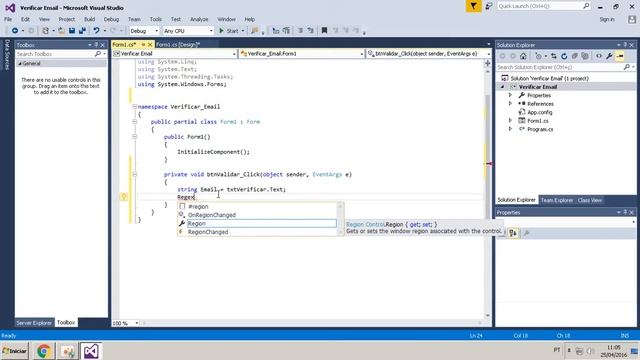Viewport: 640px width, 360px height.
Task: Collapse the Verificar Email project node
Action: 502,87
